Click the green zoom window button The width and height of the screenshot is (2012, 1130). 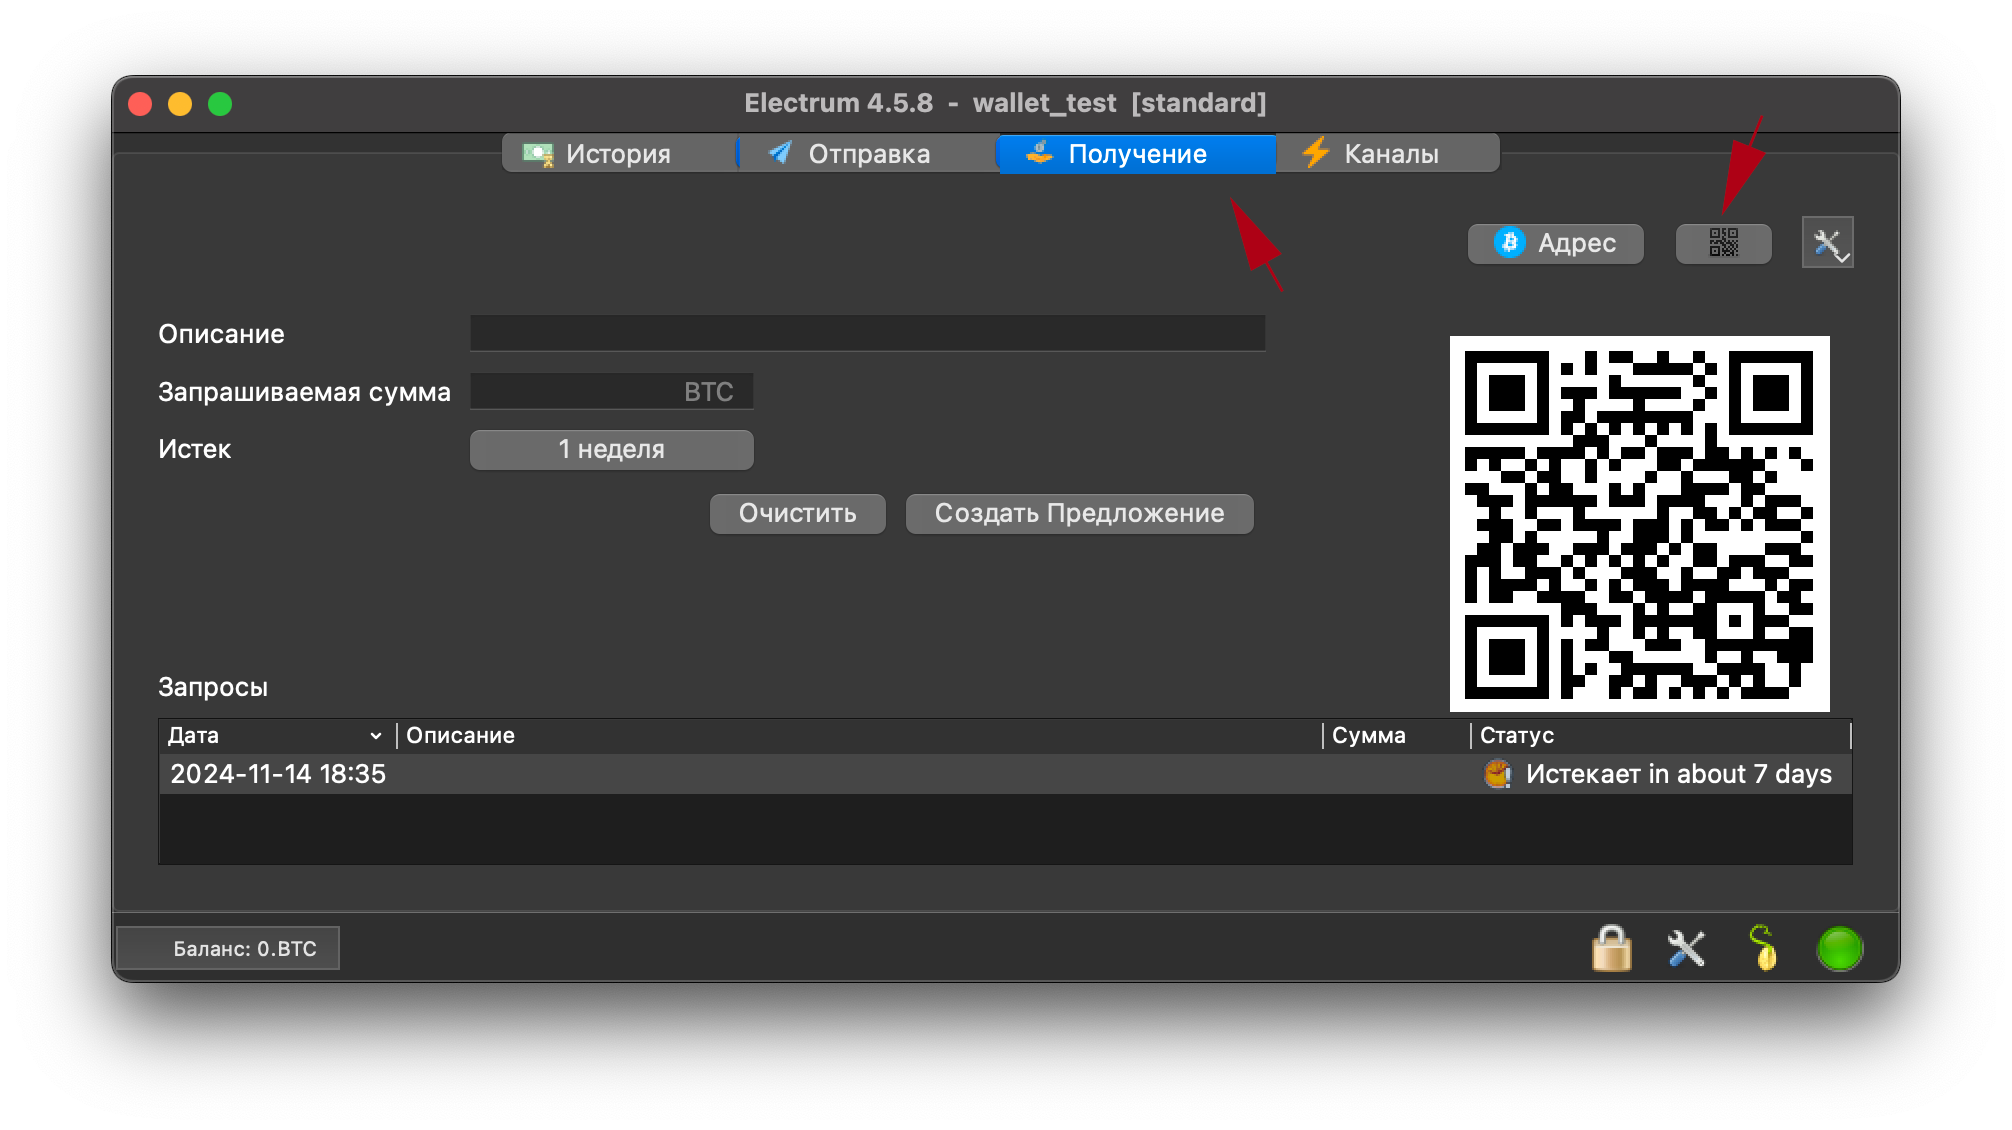220,104
